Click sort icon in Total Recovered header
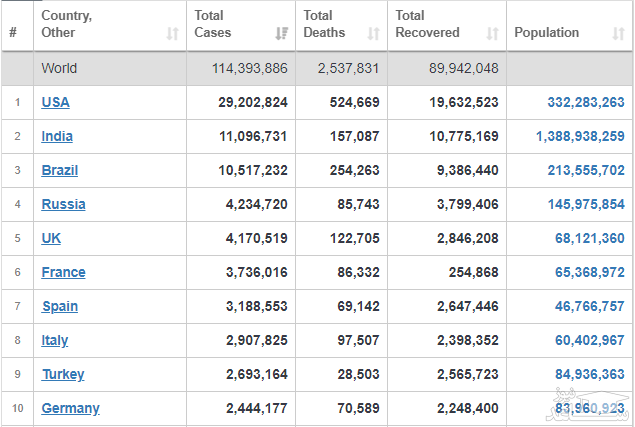The image size is (635, 427). click(x=492, y=33)
